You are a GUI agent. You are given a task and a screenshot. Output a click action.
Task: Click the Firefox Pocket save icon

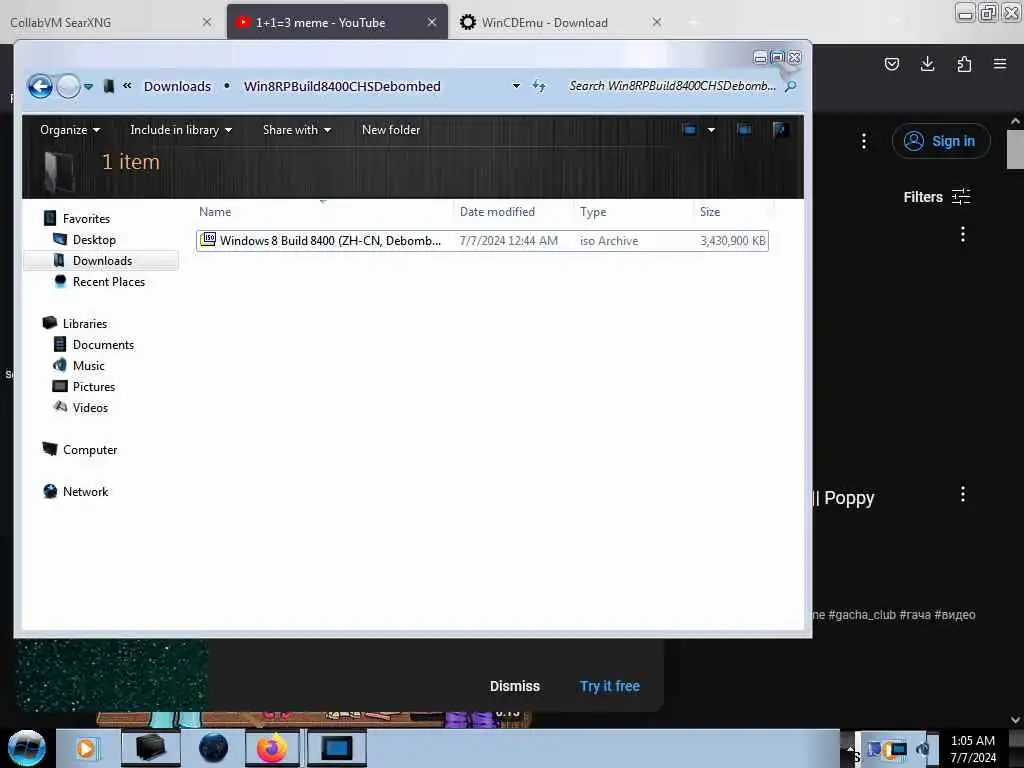(x=891, y=64)
